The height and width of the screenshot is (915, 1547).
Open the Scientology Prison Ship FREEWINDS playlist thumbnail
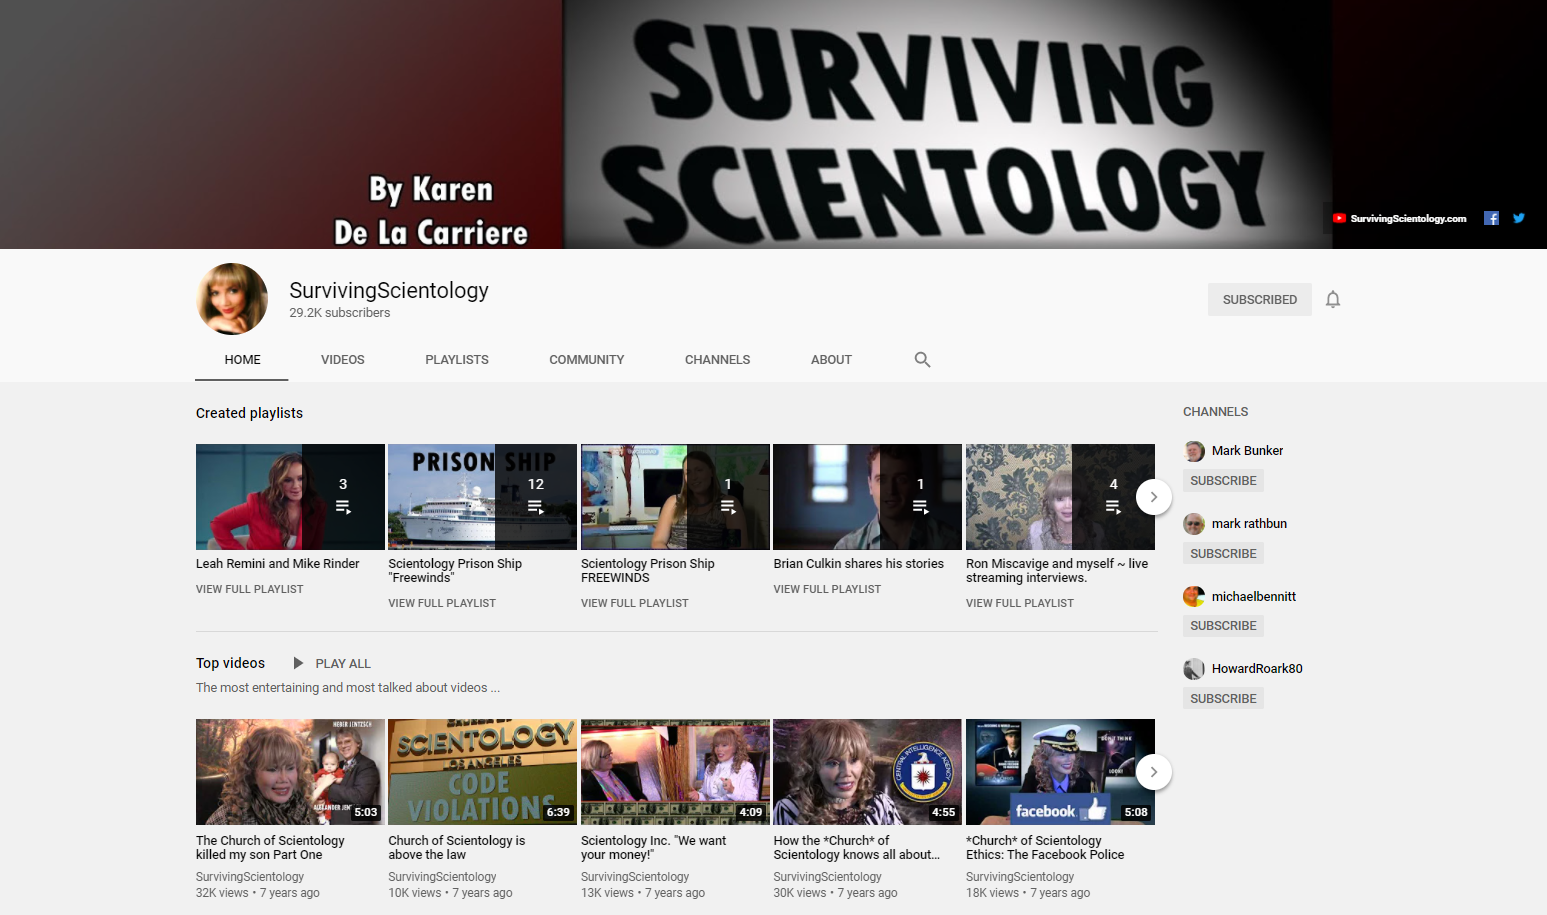coord(675,497)
